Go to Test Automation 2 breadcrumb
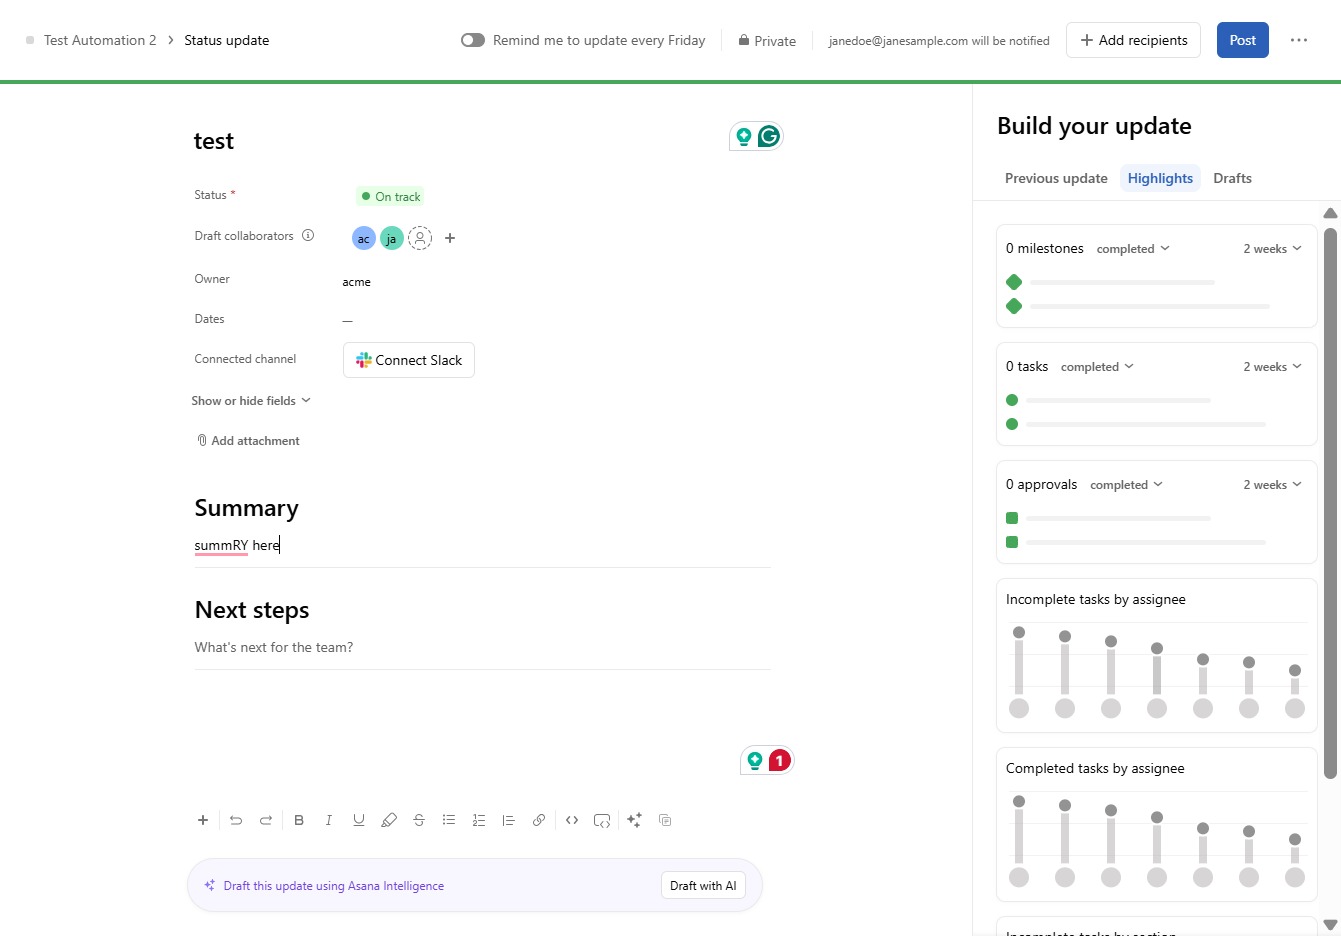The width and height of the screenshot is (1341, 936). pos(100,40)
